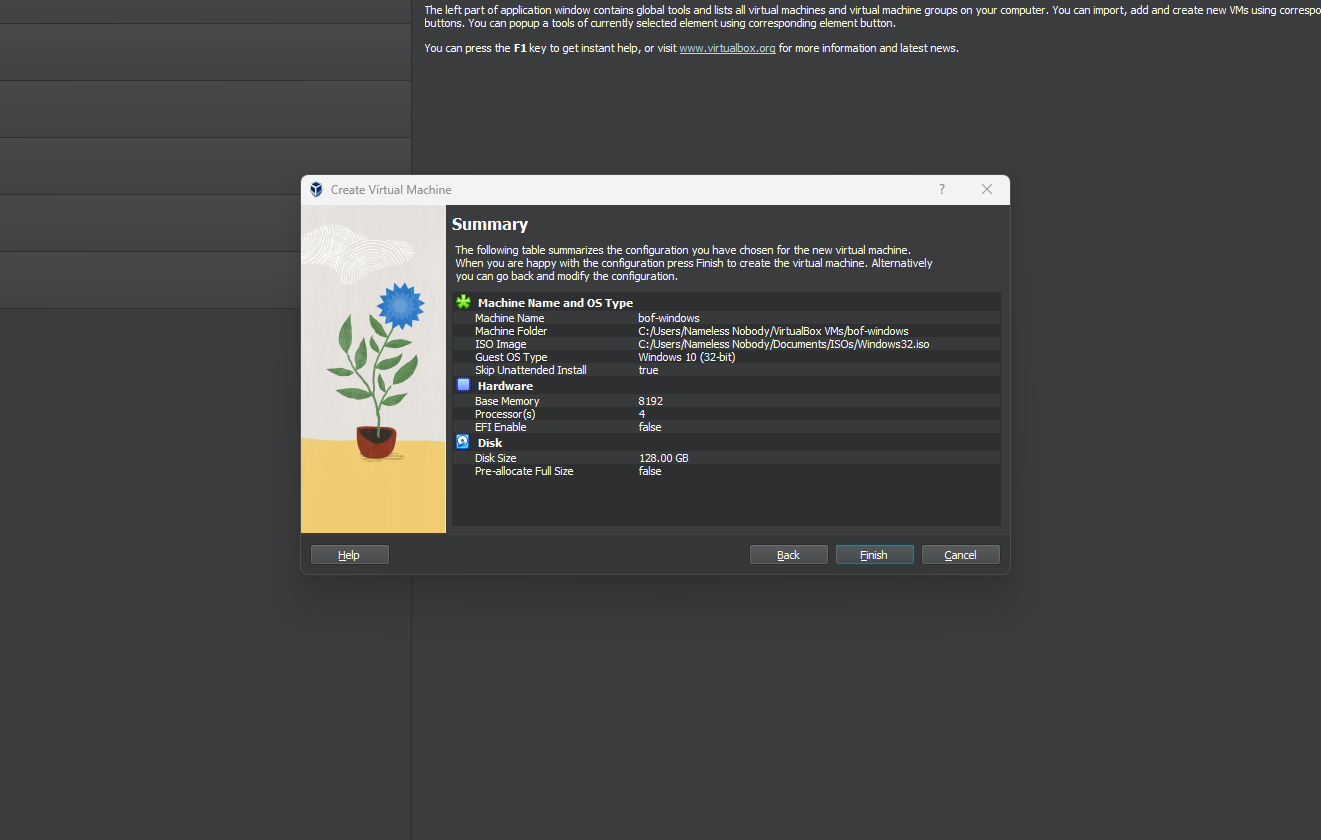Go Back to the previous wizard page
The image size is (1321, 840).
(788, 555)
